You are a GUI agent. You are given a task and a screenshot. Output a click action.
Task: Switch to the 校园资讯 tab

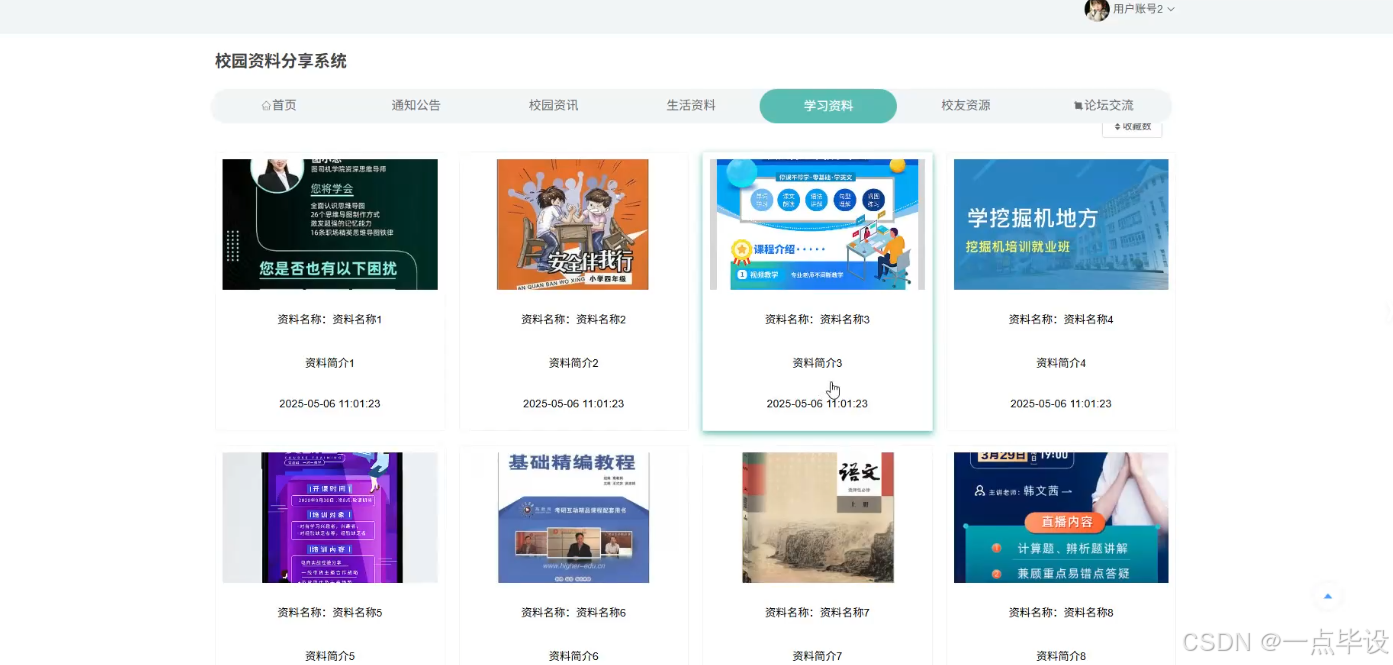click(x=553, y=105)
